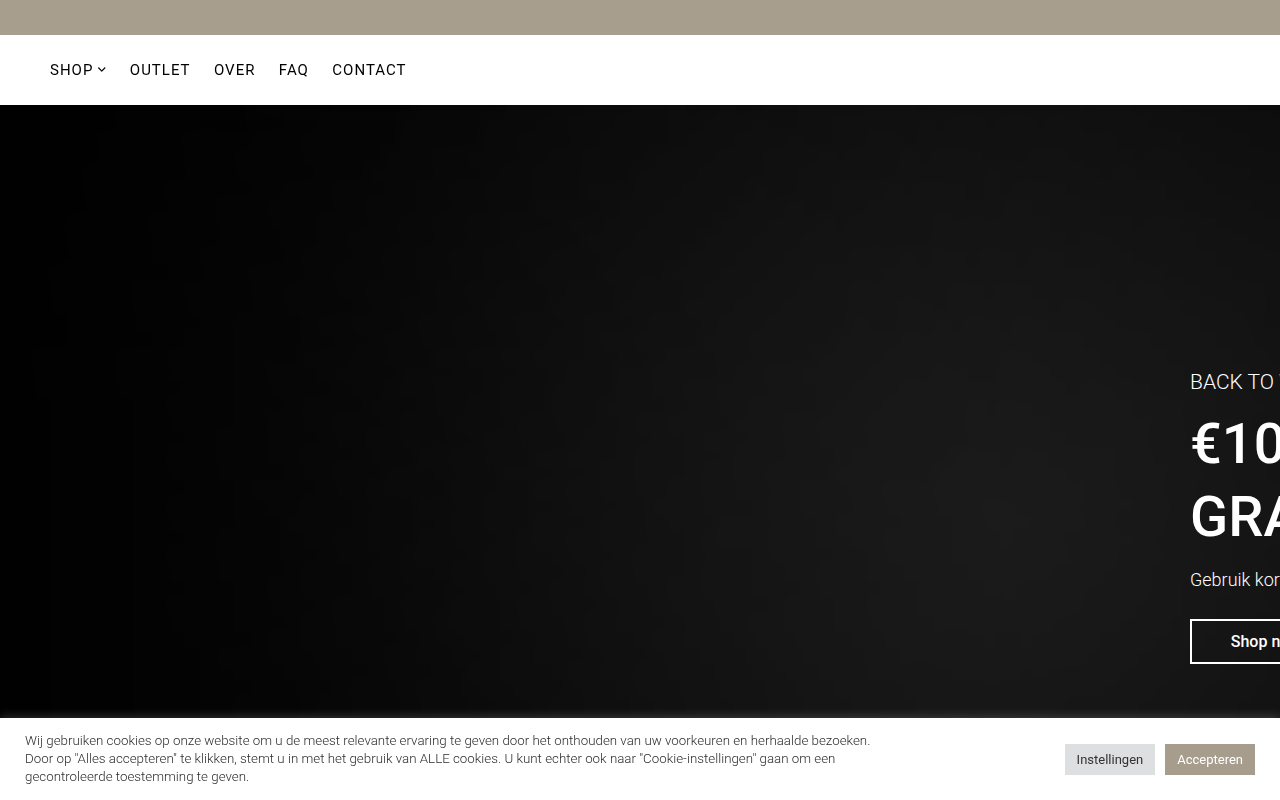The image size is (1280, 800).
Task: Expand the SHOP dropdown menu
Action: (78, 70)
